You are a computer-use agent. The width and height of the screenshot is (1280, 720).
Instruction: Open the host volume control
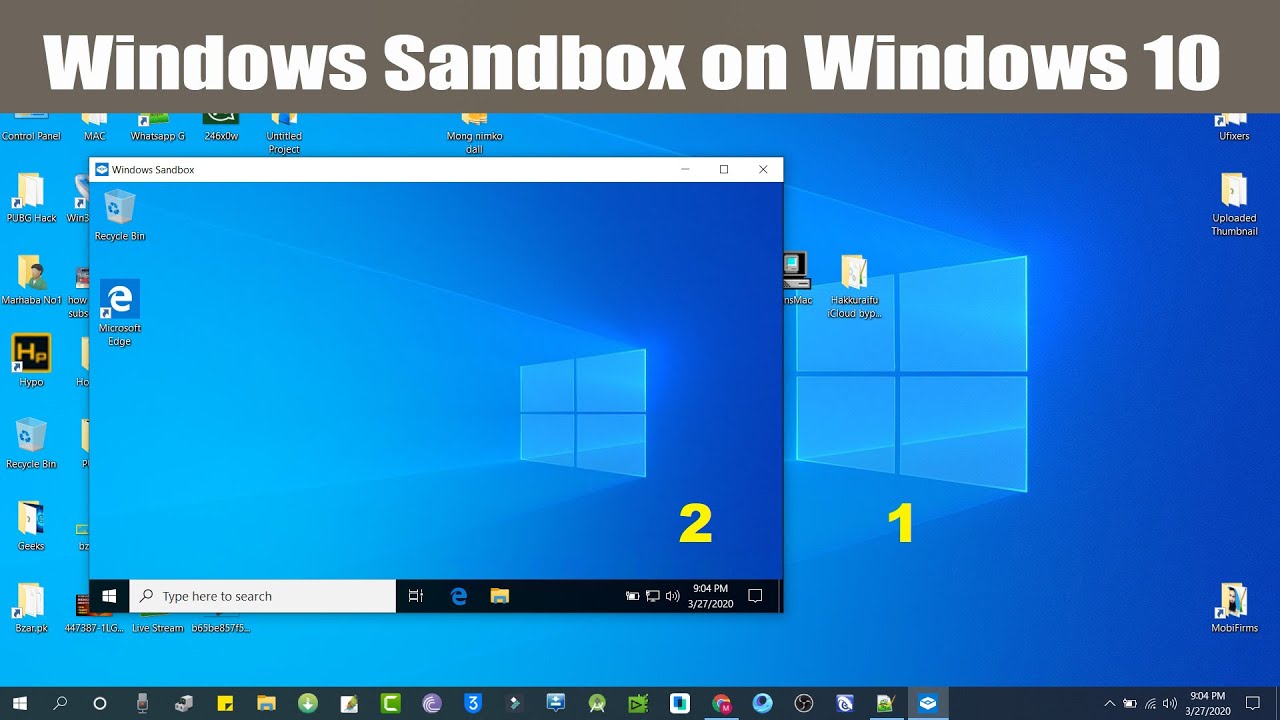click(1170, 703)
